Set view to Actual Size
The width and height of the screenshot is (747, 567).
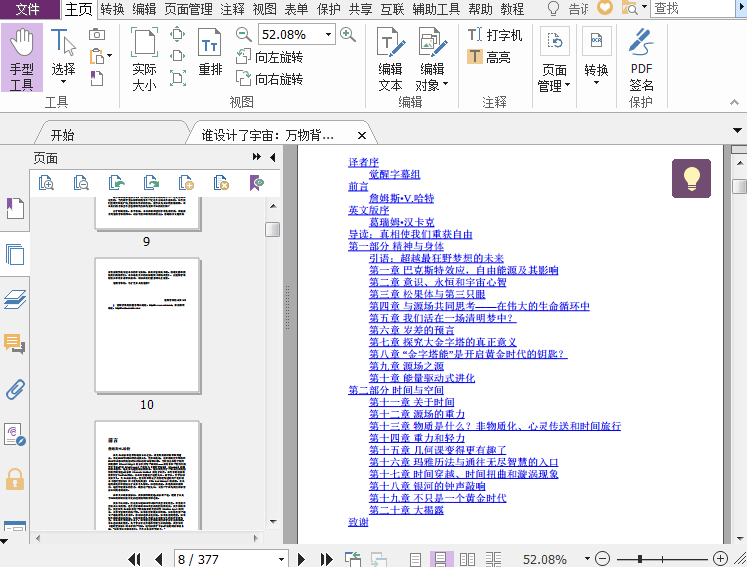pyautogui.click(x=144, y=59)
